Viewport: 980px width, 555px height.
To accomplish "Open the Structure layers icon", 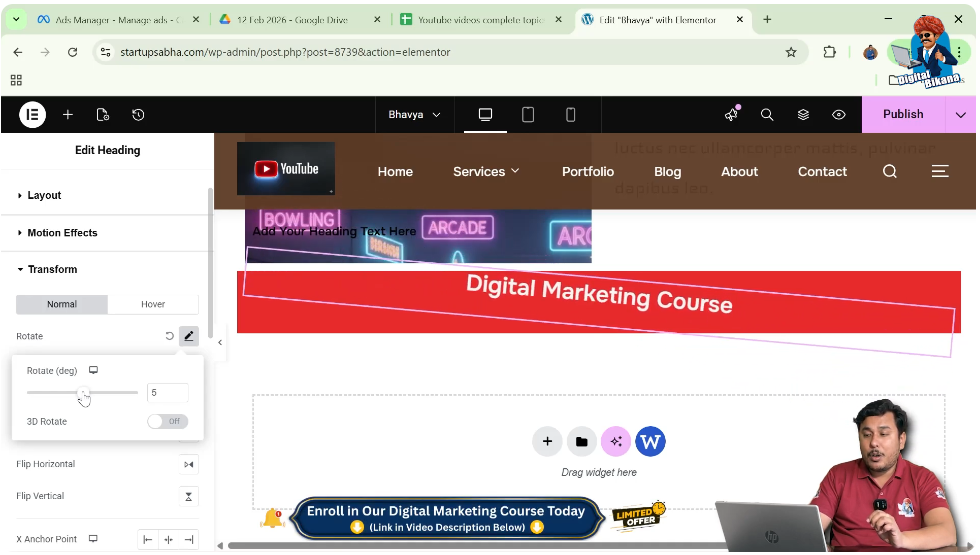I will [803, 115].
